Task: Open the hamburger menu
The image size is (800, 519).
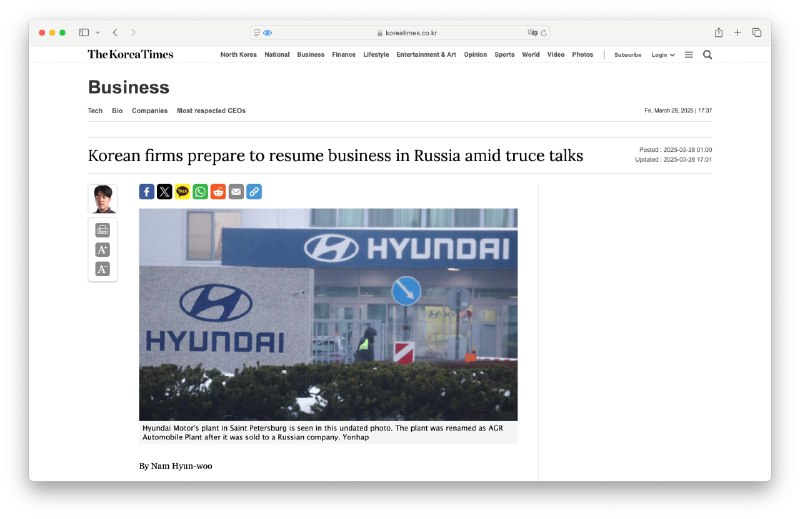Action: pos(689,55)
